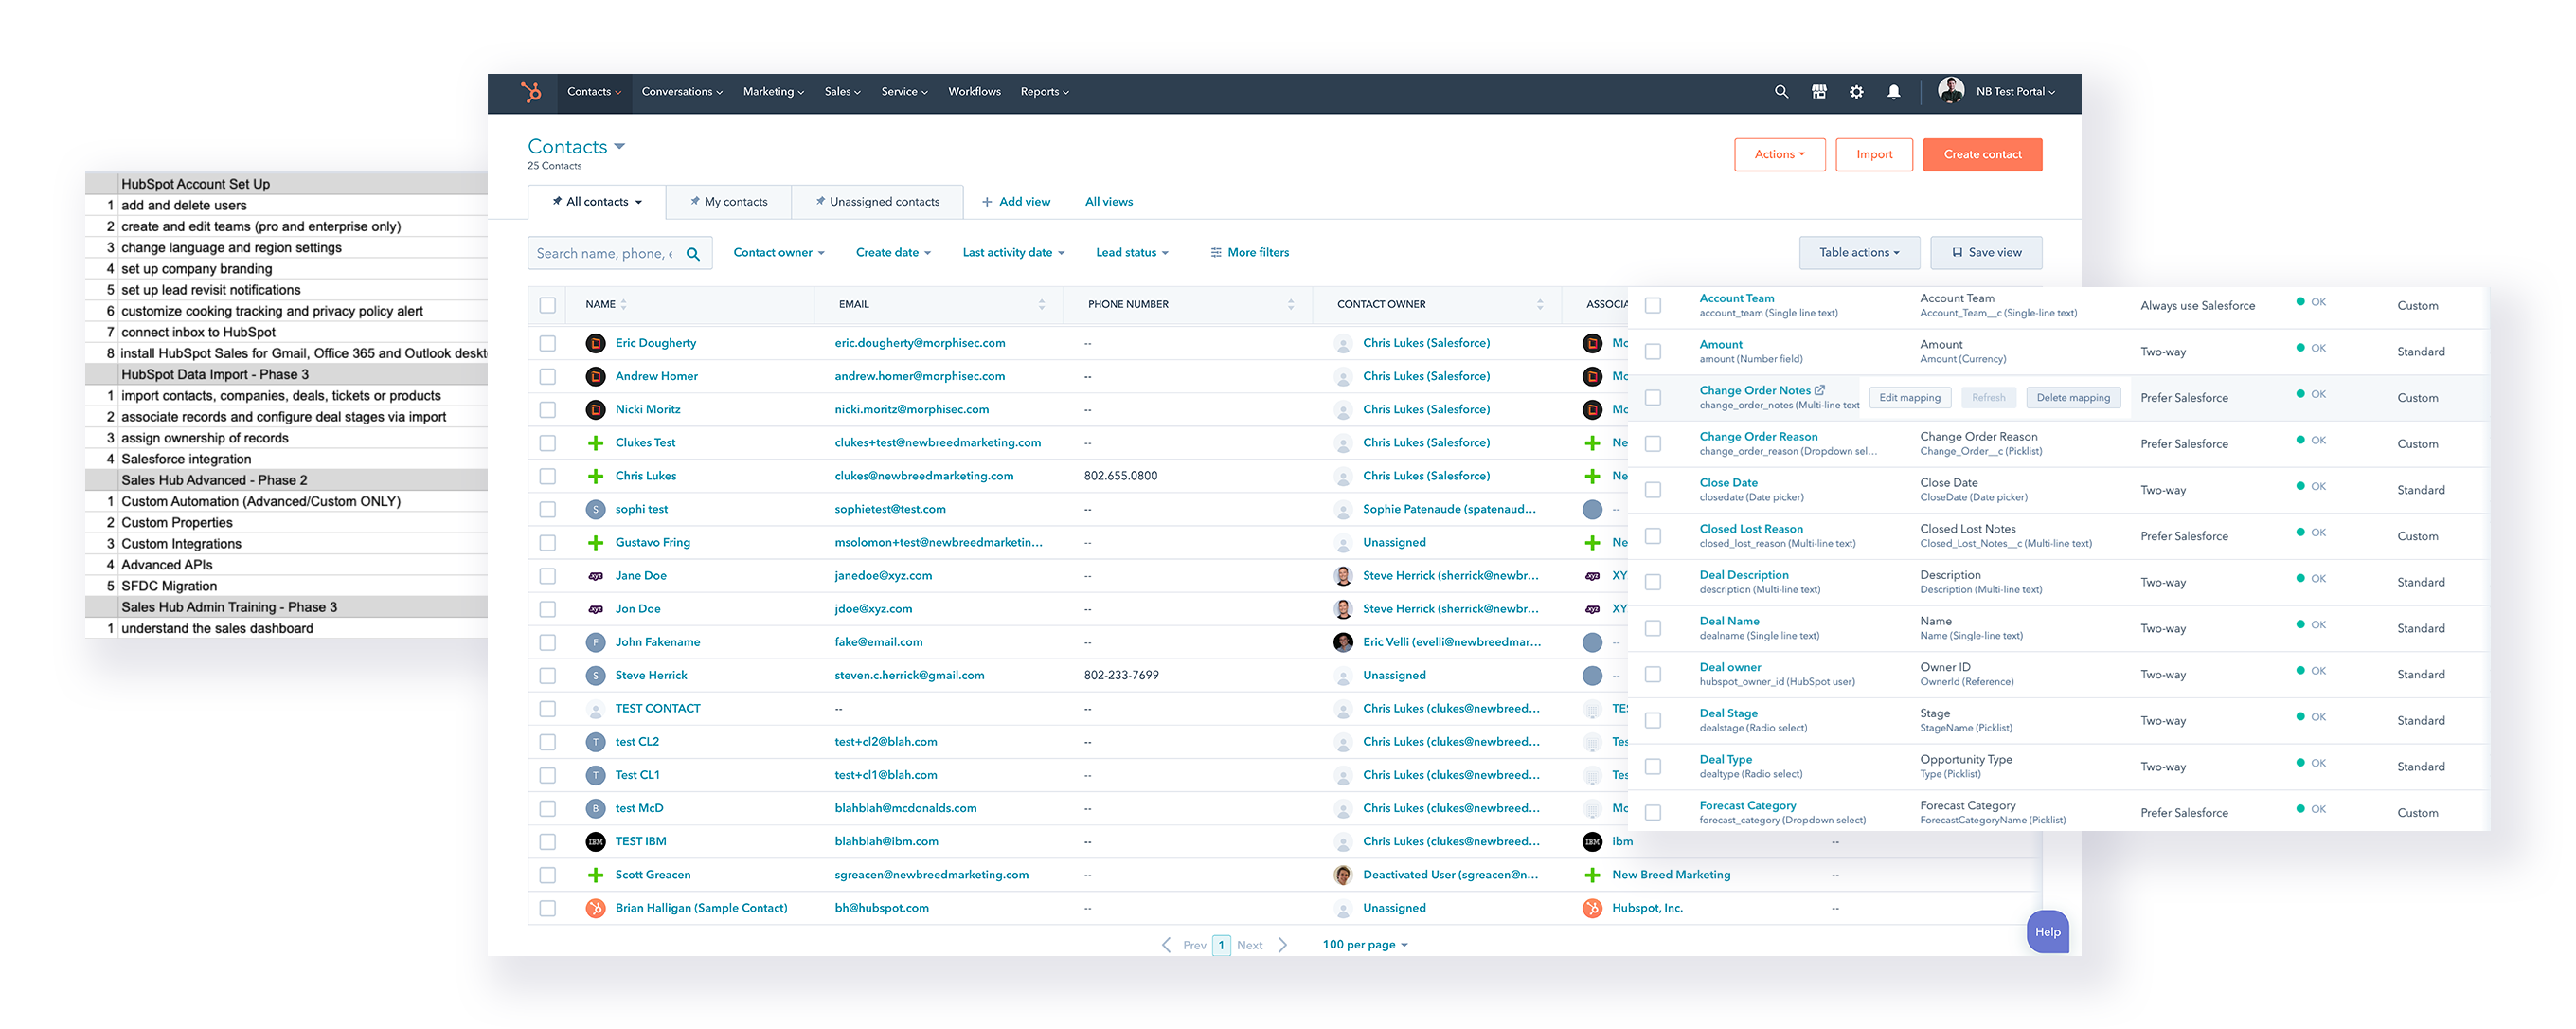Click Edit mapping for Change Order Notes

[1909, 398]
